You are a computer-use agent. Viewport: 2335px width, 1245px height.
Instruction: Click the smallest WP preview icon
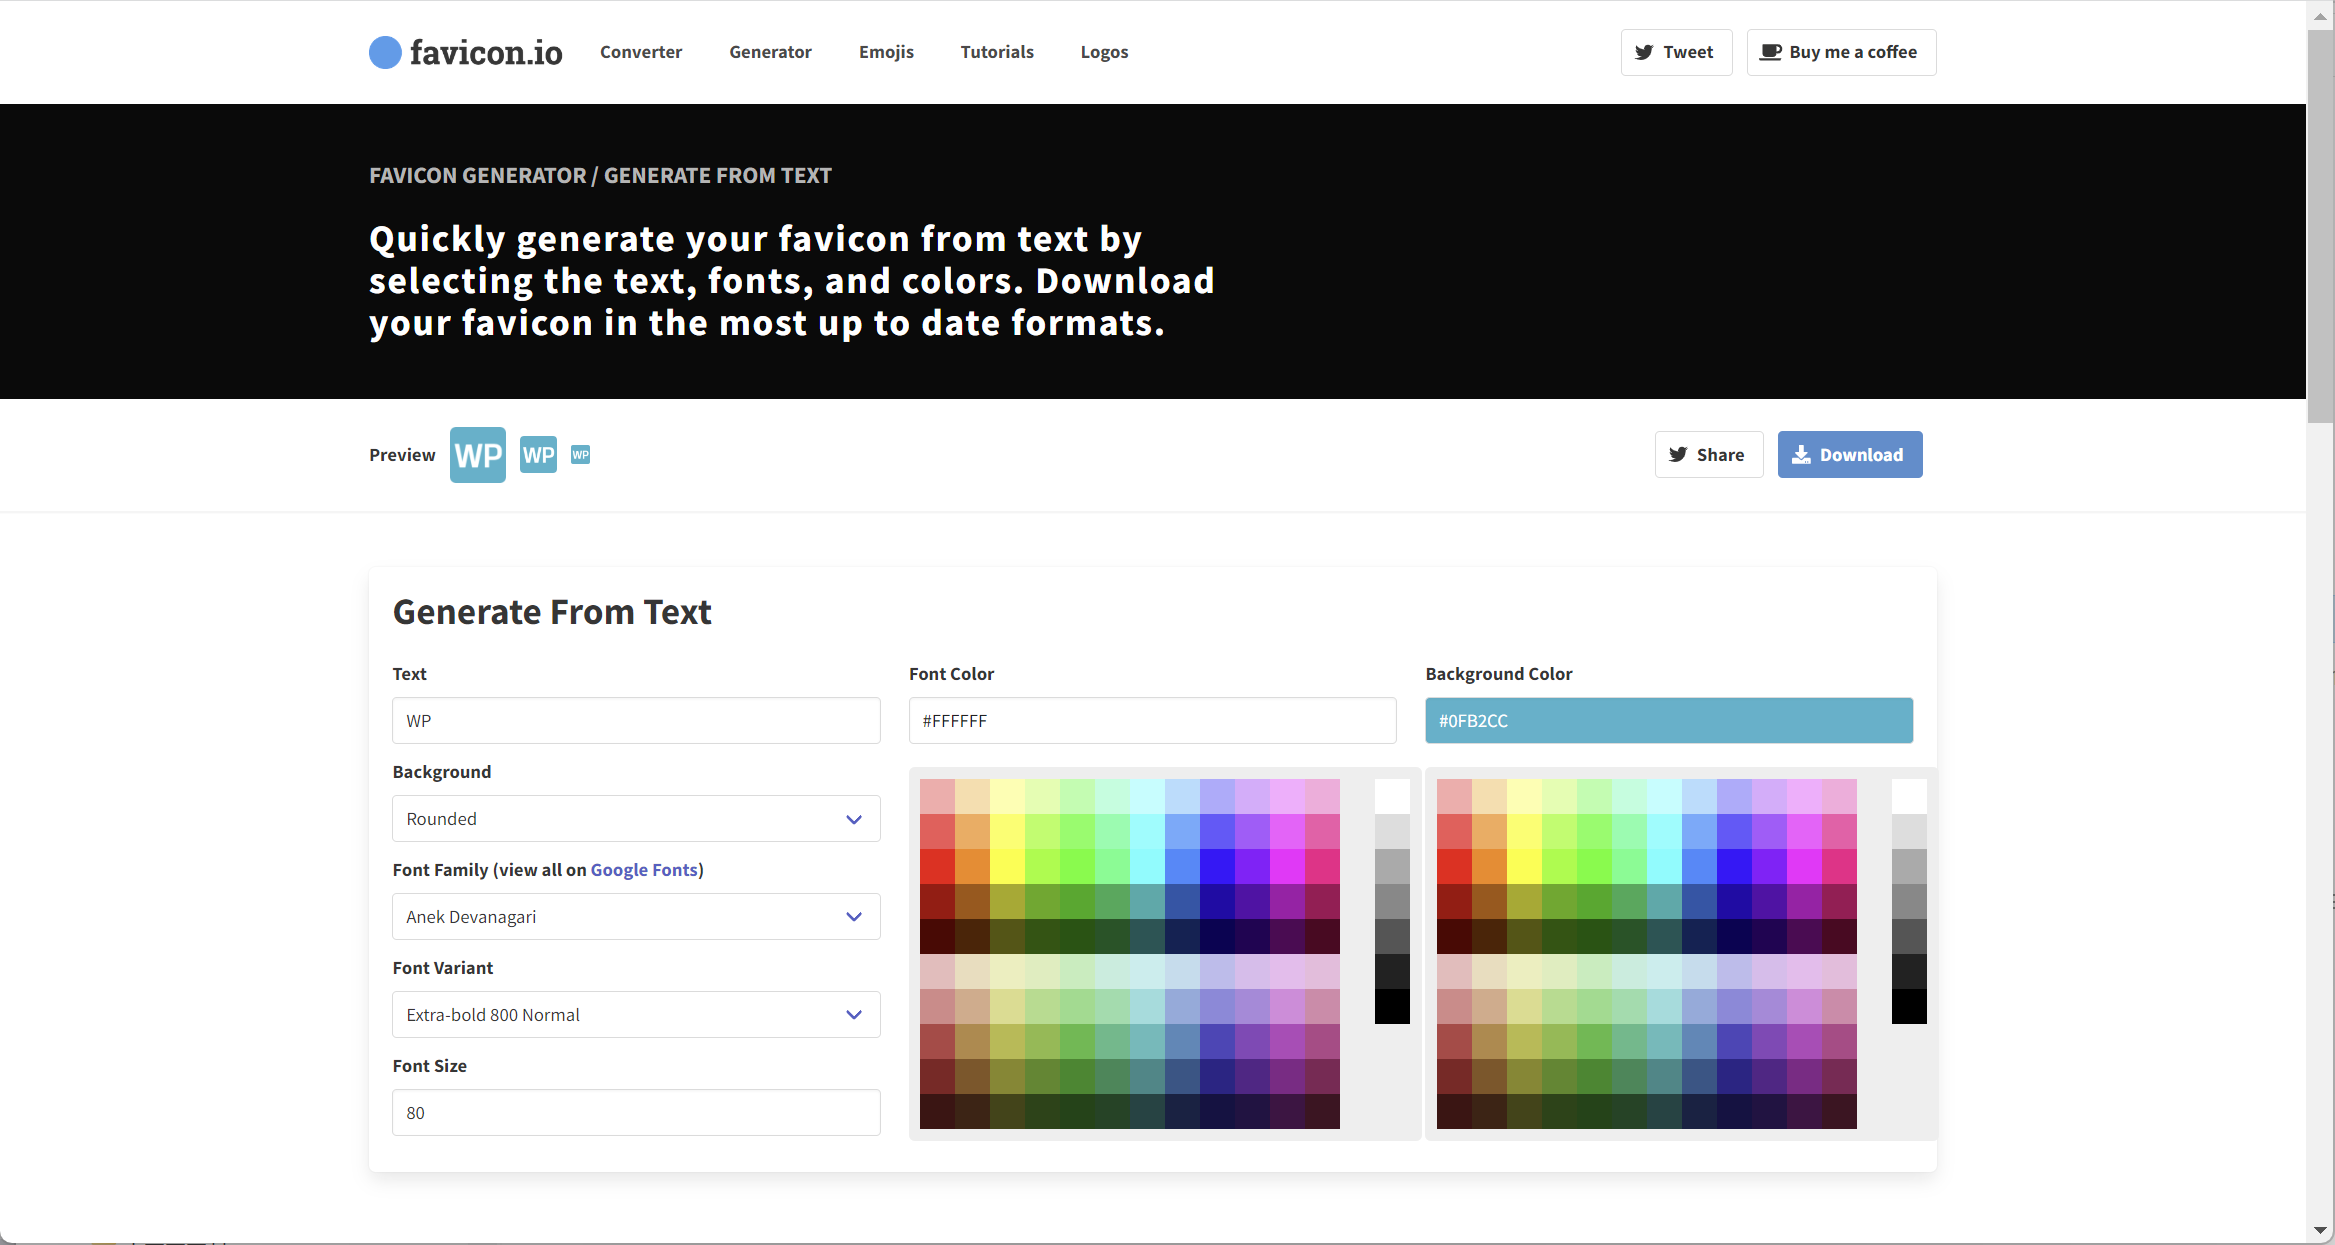(580, 455)
